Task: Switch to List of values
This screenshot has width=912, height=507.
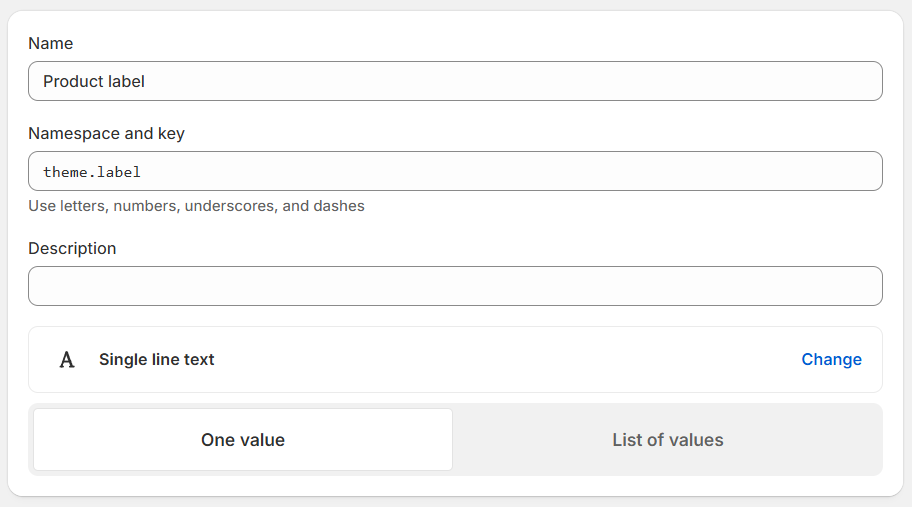Action: pyautogui.click(x=667, y=440)
